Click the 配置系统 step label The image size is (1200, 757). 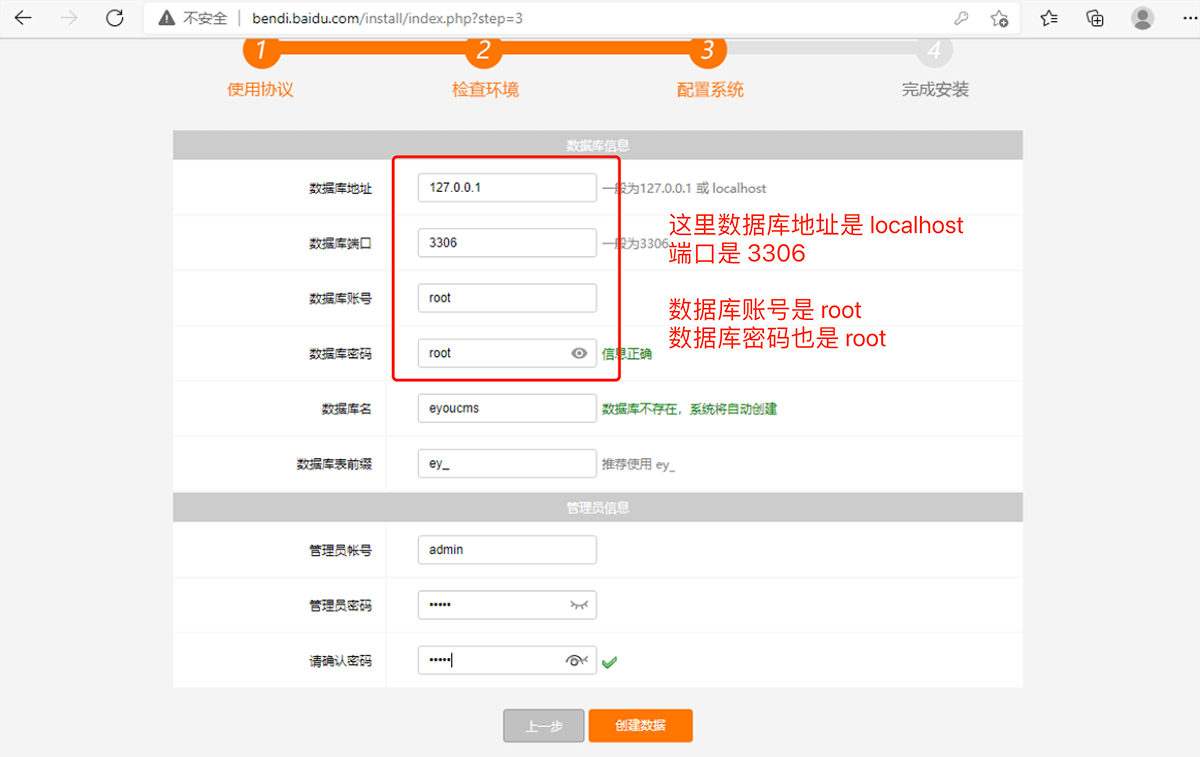pyautogui.click(x=710, y=89)
